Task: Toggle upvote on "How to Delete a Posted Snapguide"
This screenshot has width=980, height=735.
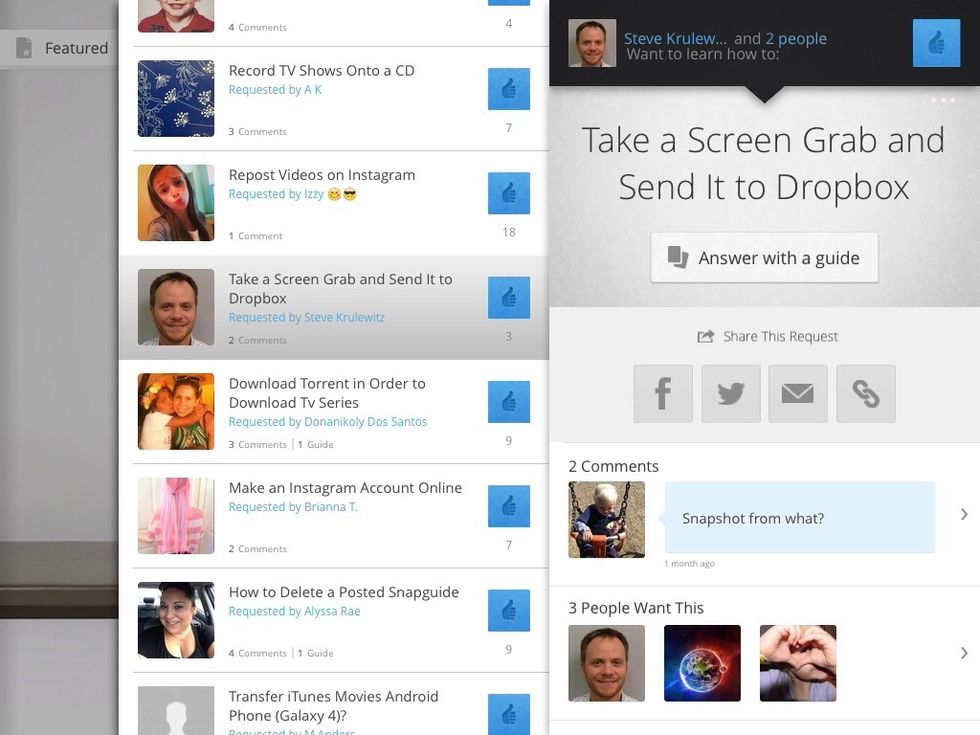Action: pos(509,610)
